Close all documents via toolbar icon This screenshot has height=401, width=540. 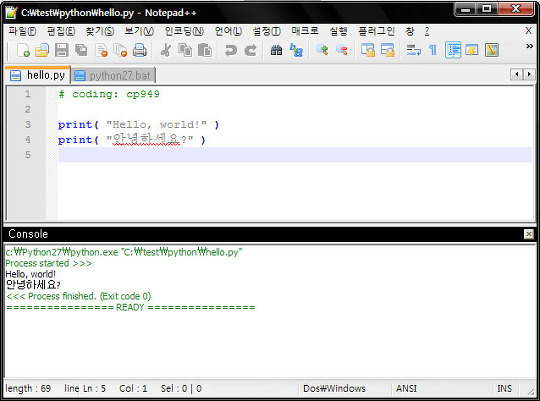pos(121,50)
